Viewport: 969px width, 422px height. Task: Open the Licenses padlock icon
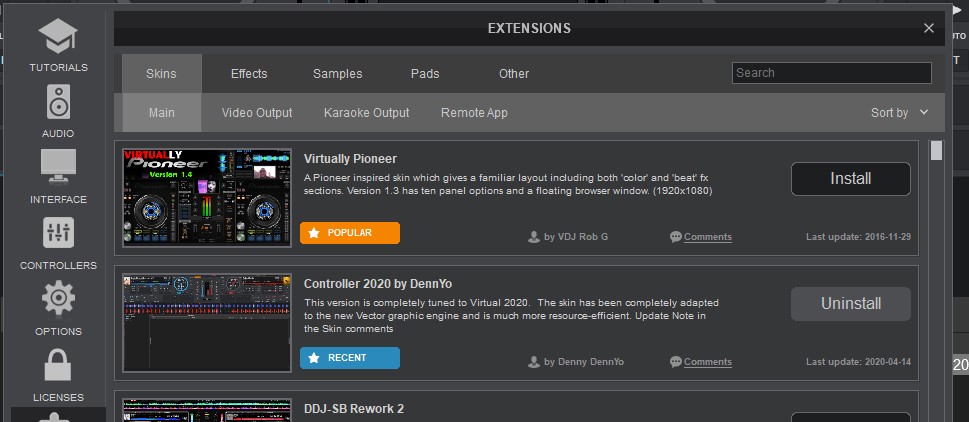coord(58,365)
